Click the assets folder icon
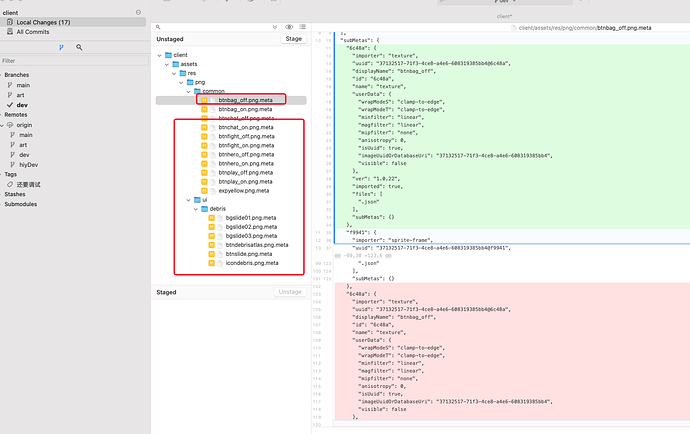690x434 pixels. 176,64
